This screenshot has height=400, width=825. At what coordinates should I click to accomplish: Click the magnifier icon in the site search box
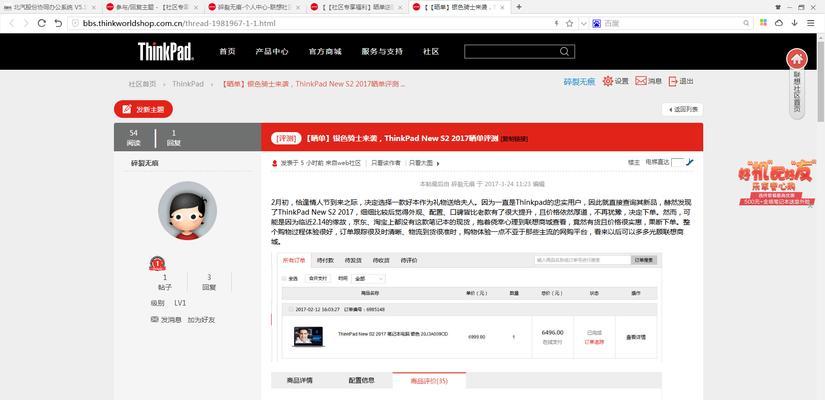click(565, 52)
